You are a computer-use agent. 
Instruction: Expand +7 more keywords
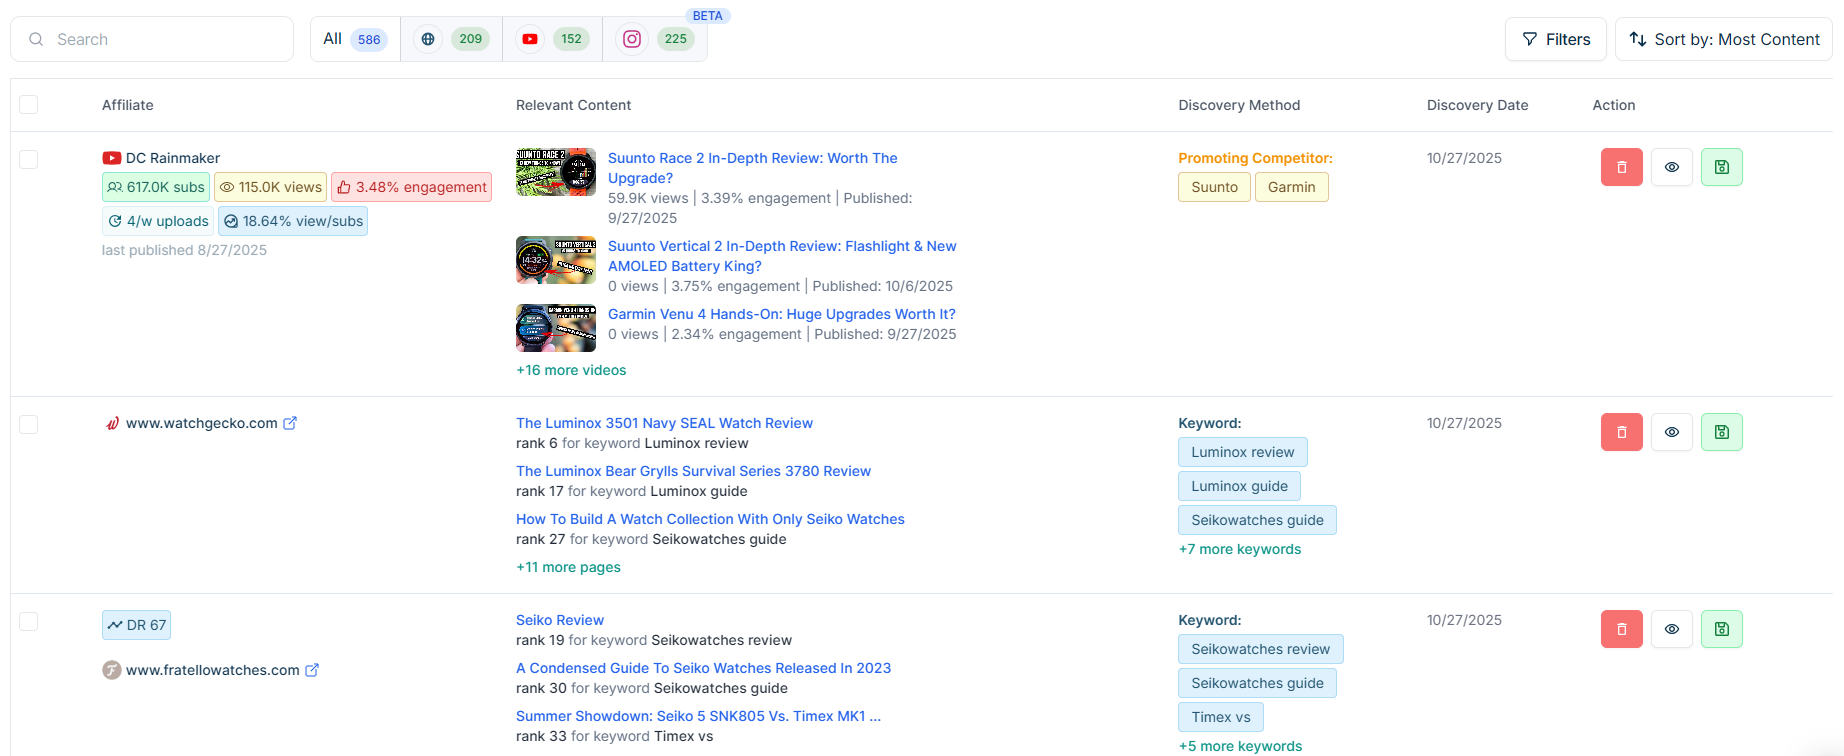[1240, 549]
